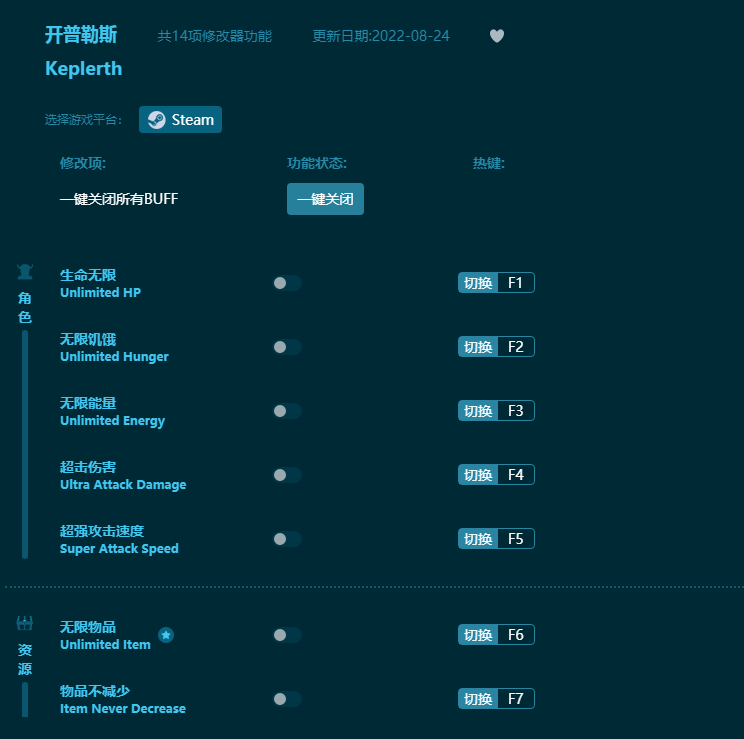Image resolution: width=744 pixels, height=739 pixels.
Task: Click the 热键 column header
Action: [489, 163]
